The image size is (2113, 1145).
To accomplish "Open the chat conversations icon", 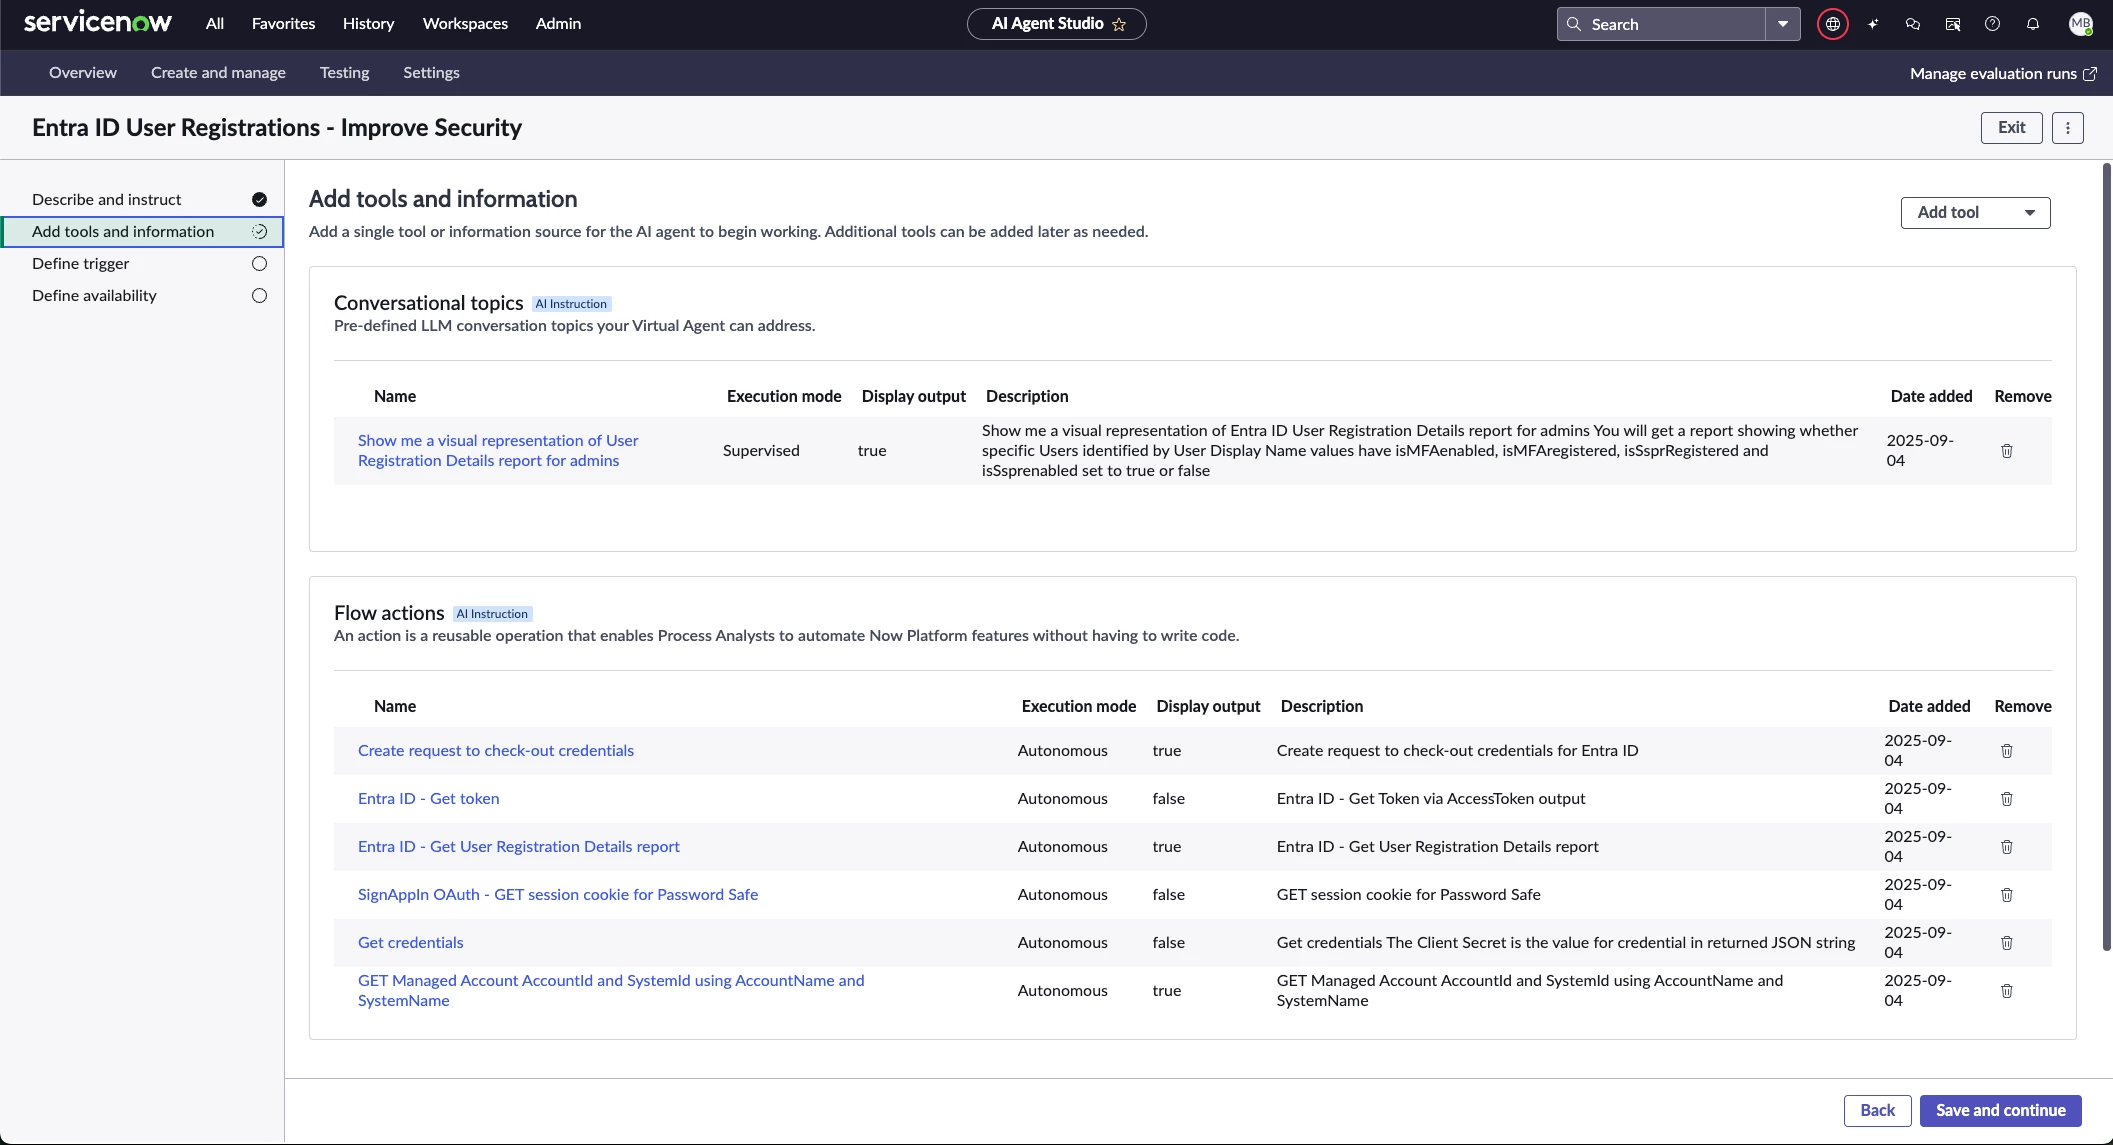I will point(1913,24).
